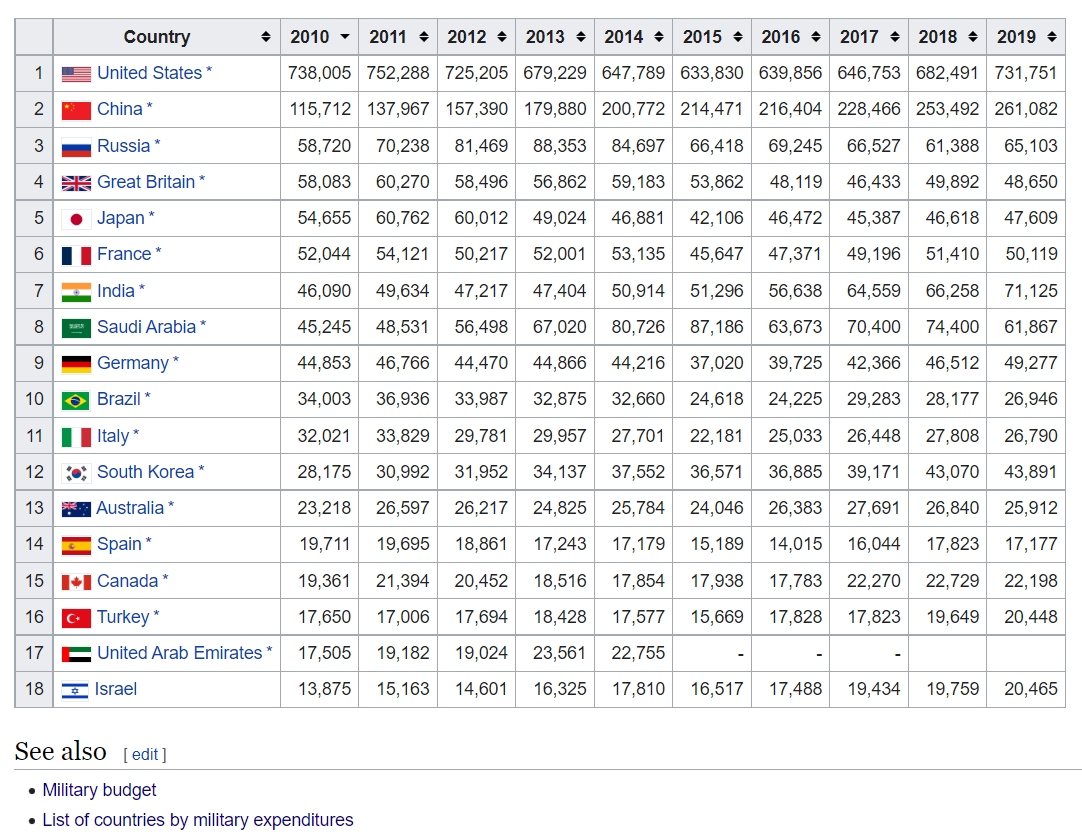Select India 2019 value 71,125
The height and width of the screenshot is (834, 1082).
1031,290
